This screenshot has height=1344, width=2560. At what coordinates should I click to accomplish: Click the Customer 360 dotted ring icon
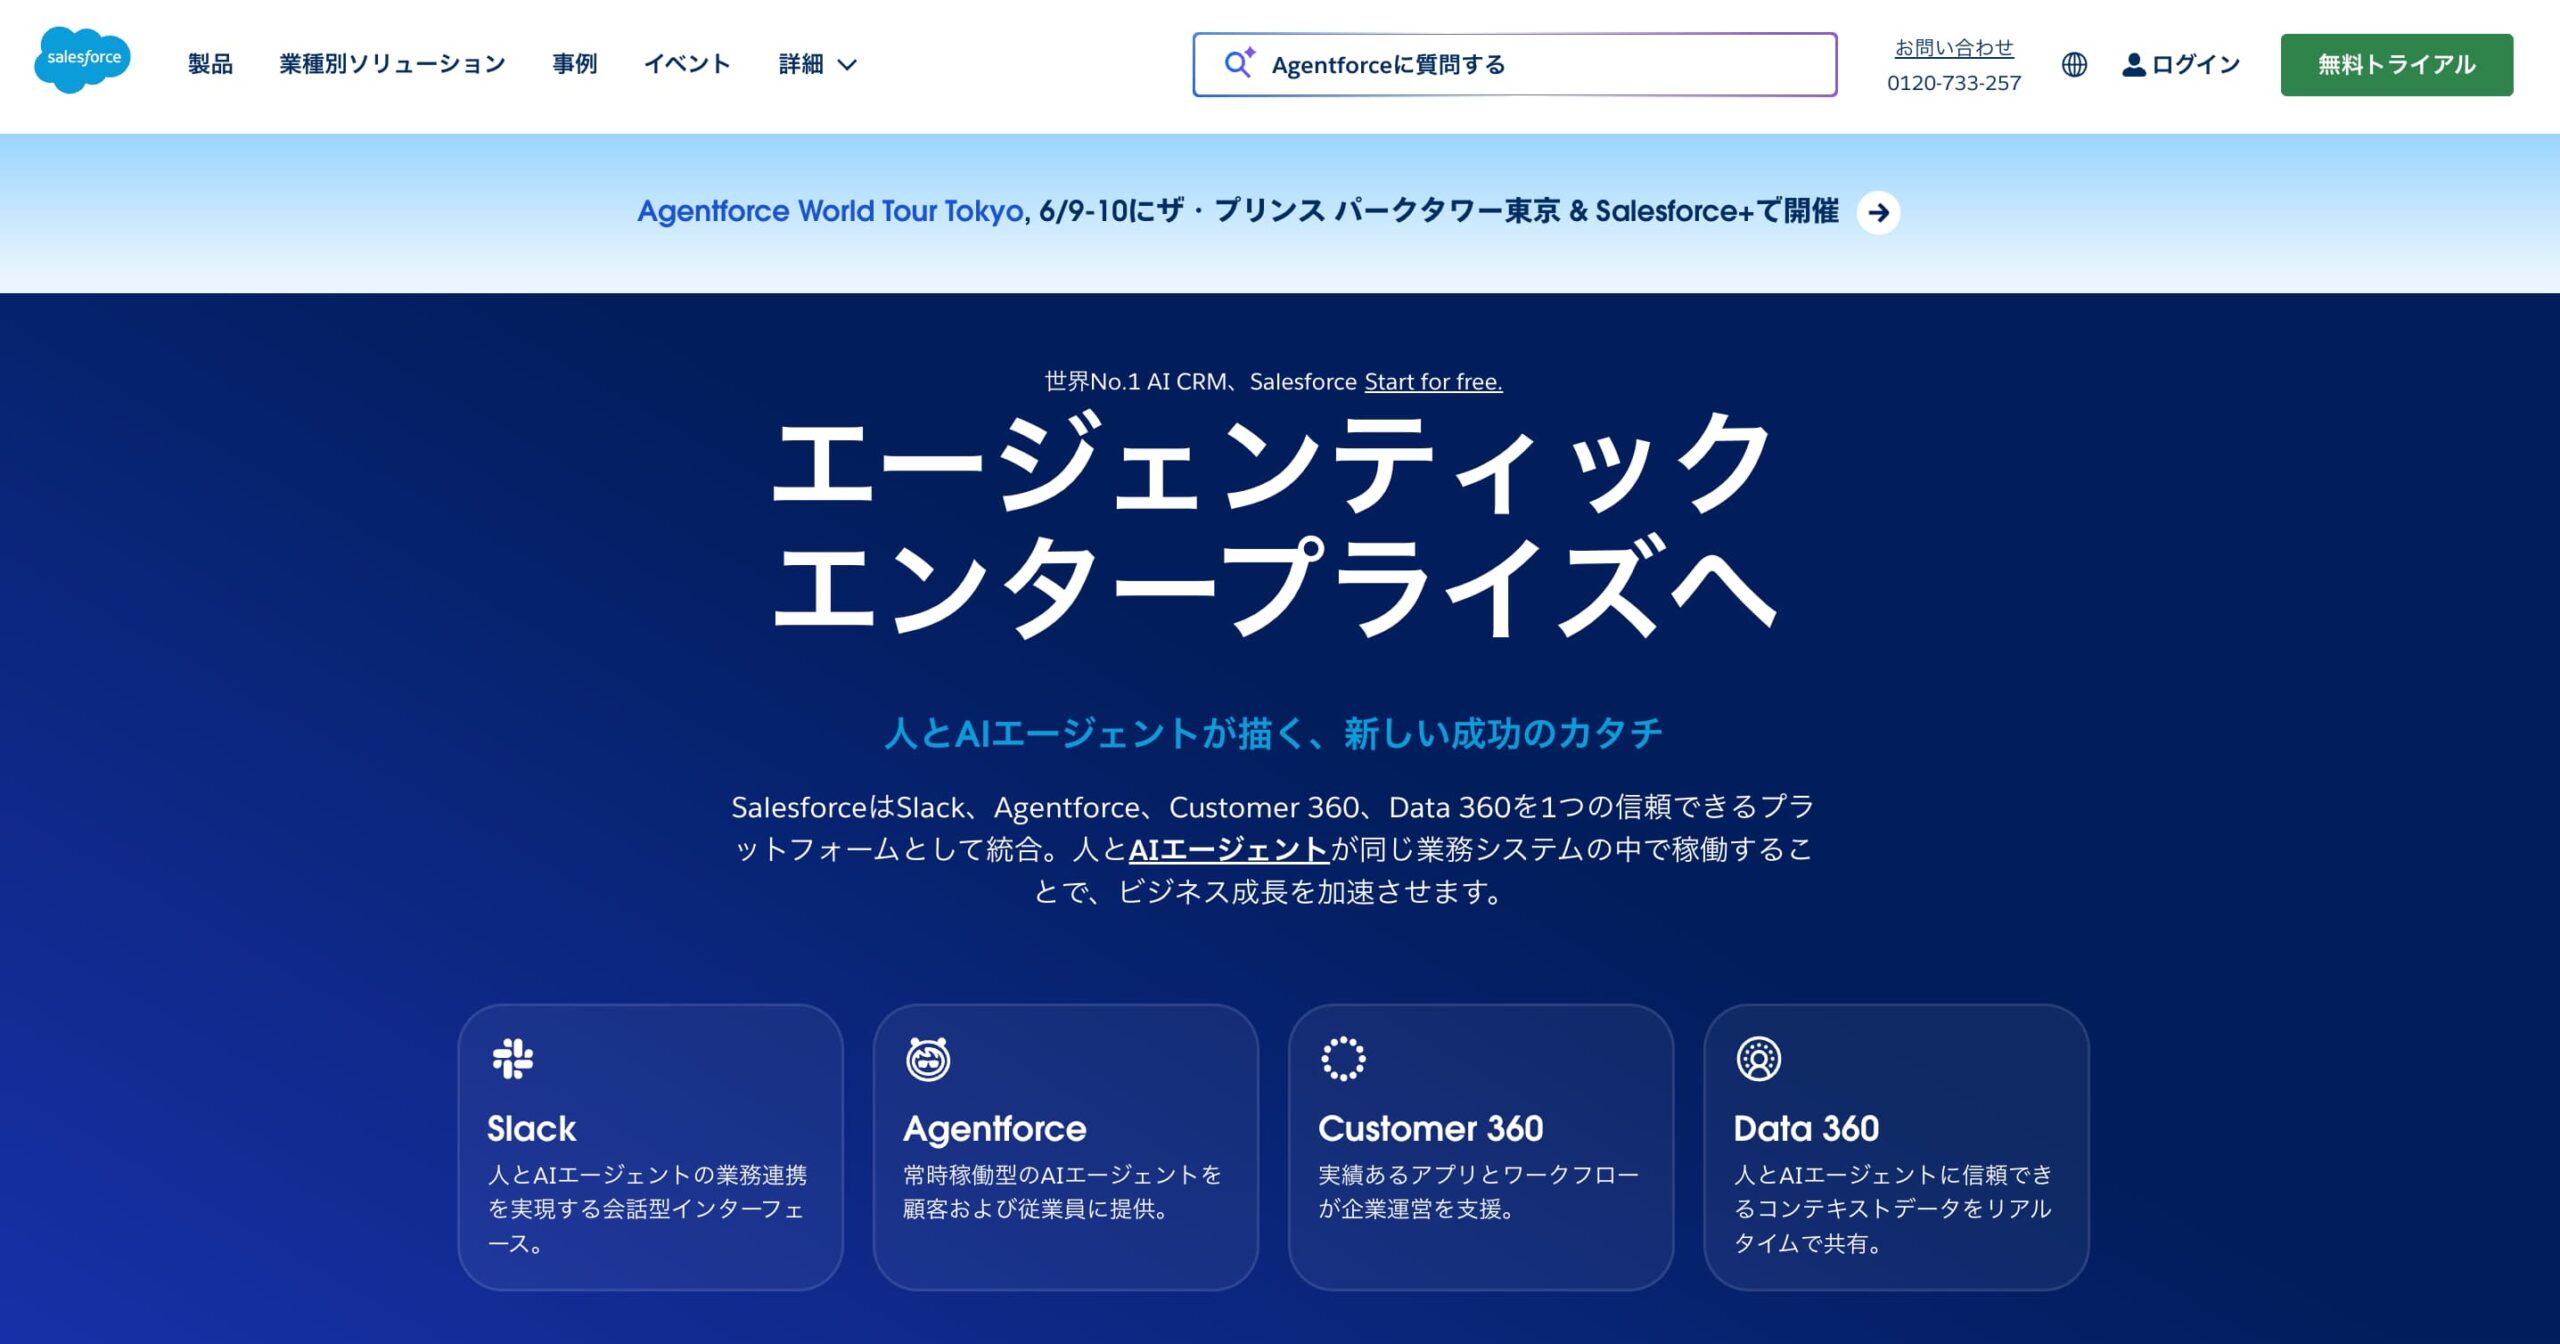1343,1058
